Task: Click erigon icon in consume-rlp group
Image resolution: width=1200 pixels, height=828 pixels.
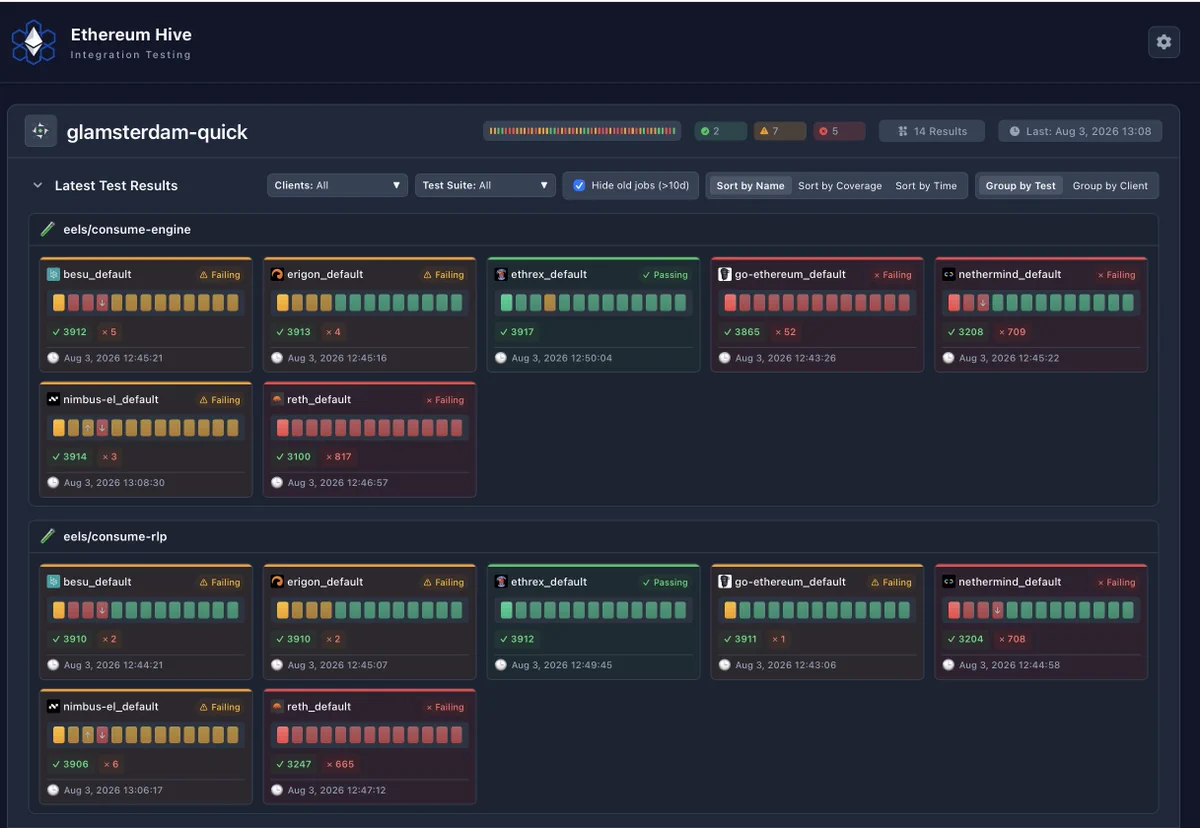Action: tap(277, 581)
